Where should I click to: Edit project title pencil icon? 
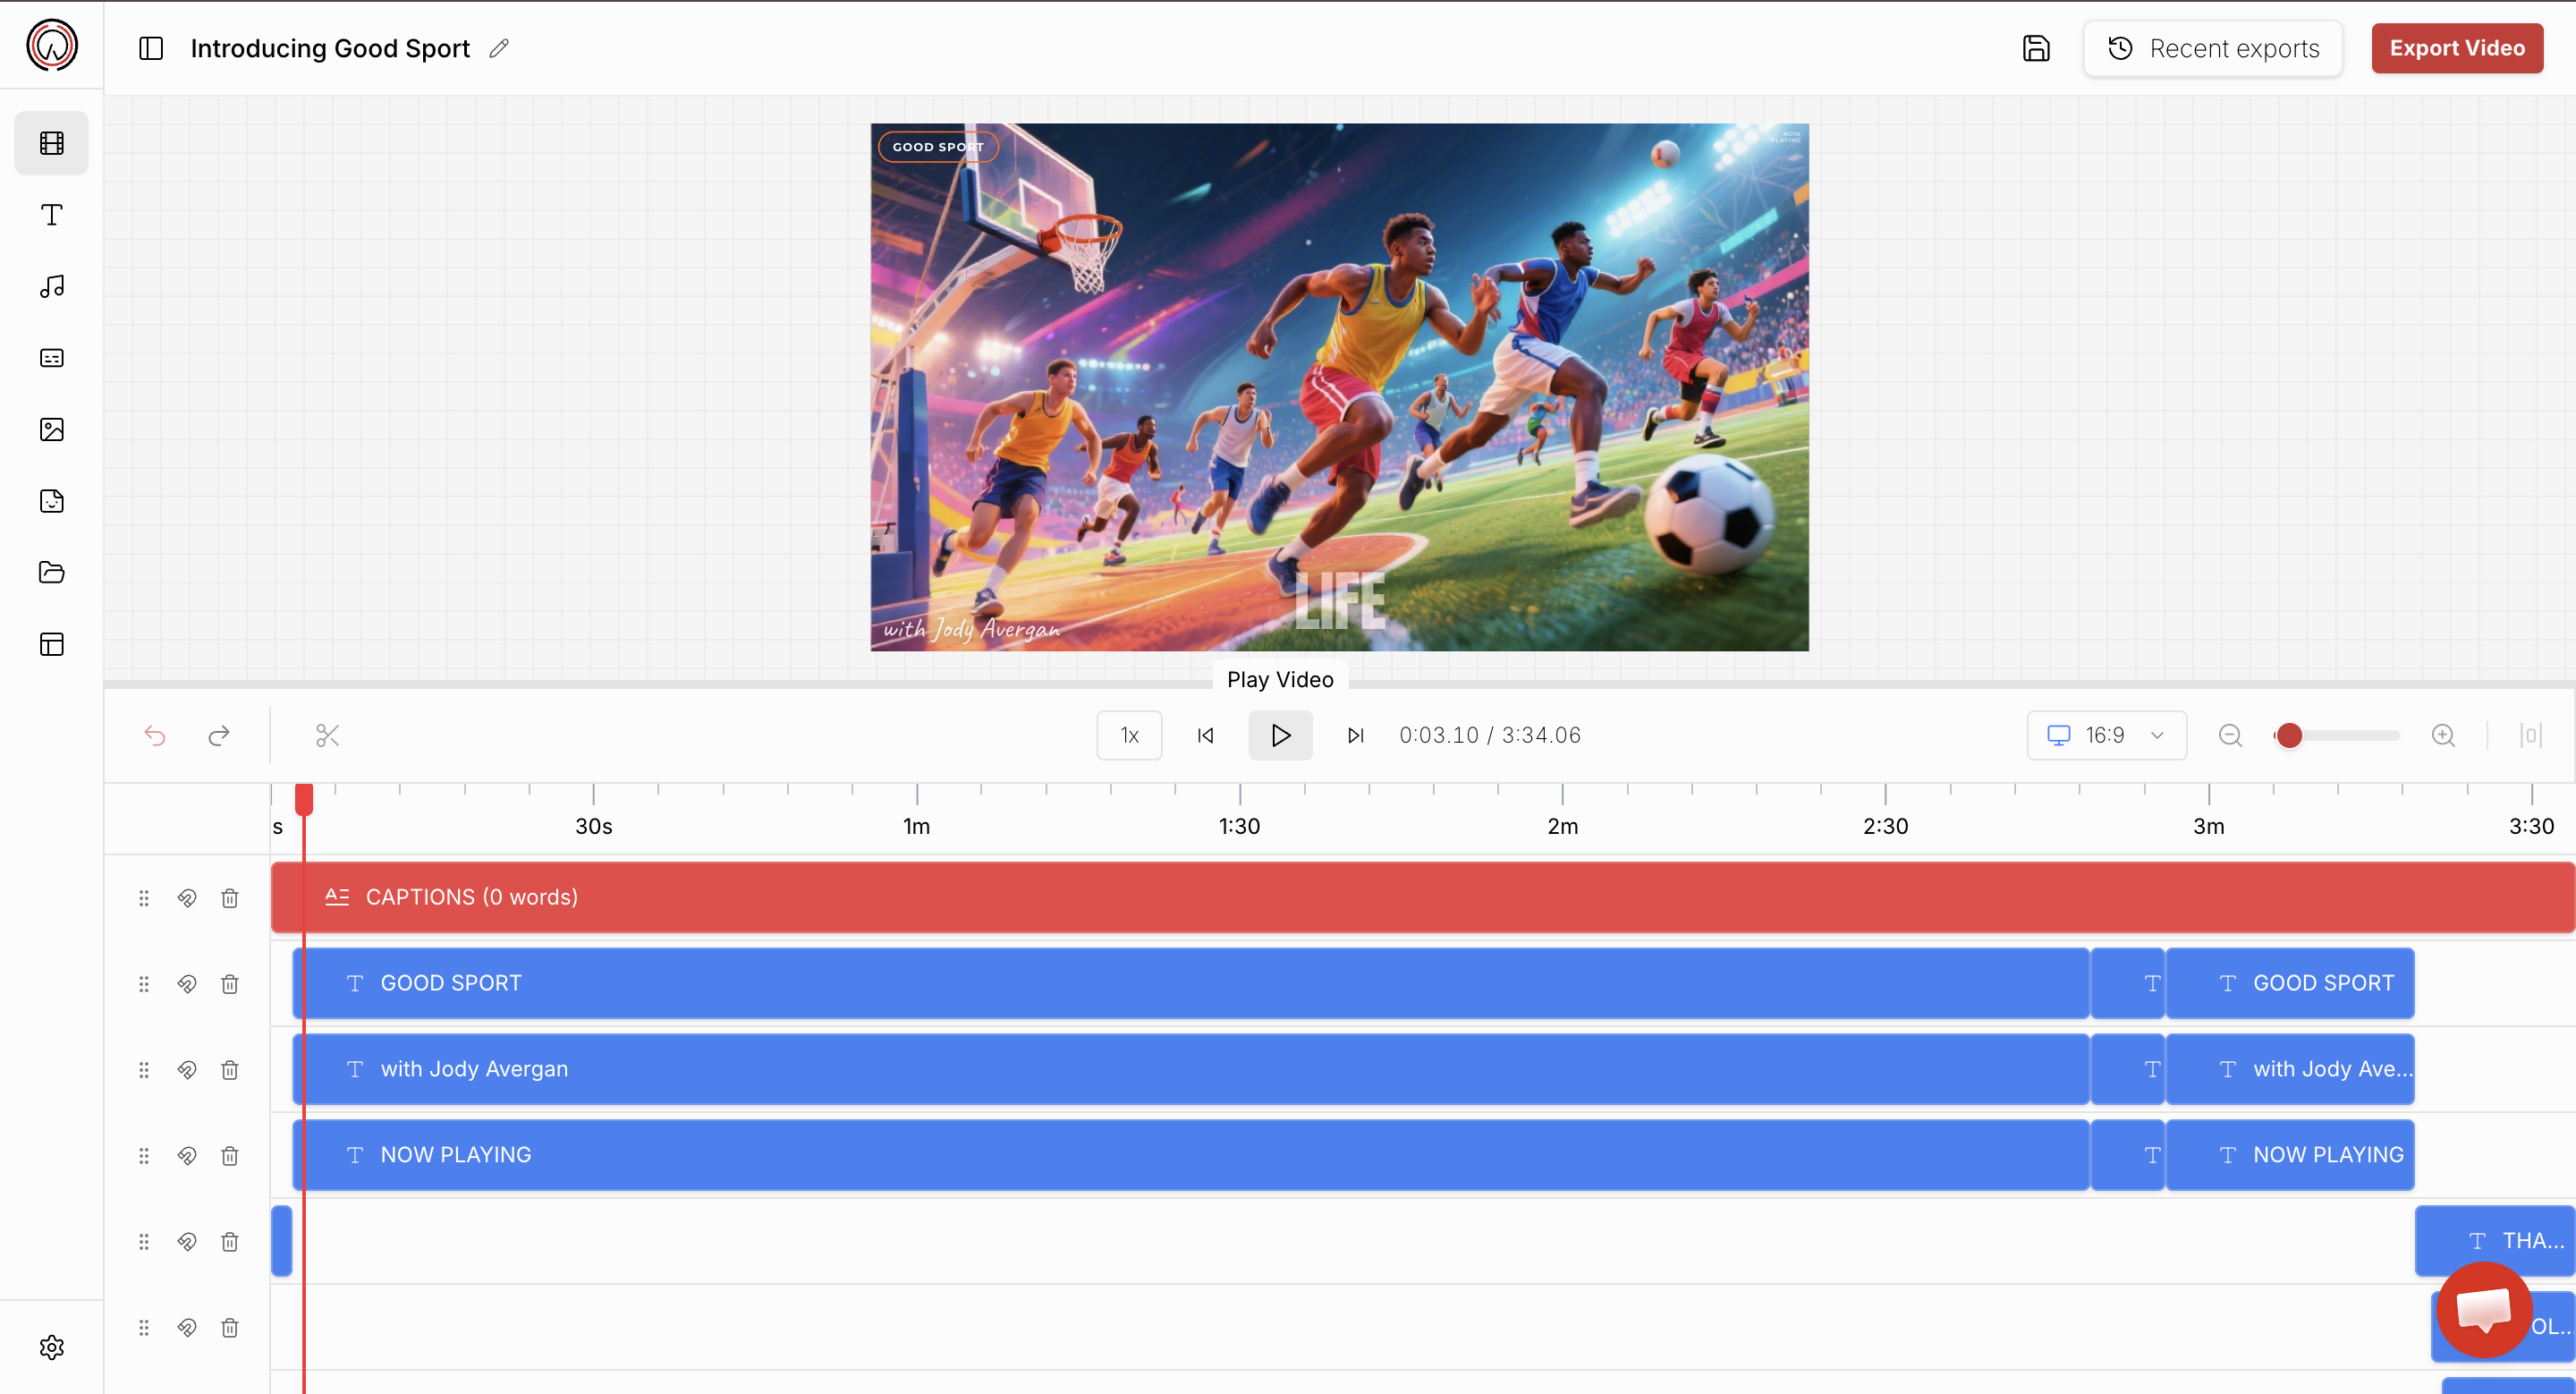(x=499, y=48)
